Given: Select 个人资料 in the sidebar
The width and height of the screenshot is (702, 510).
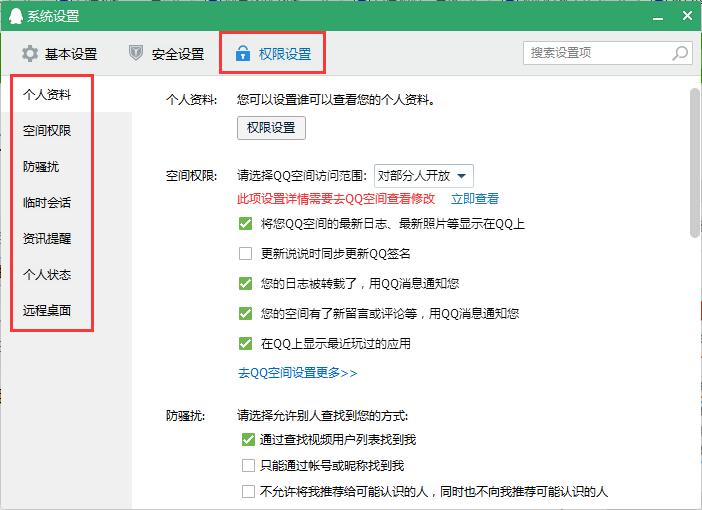Looking at the screenshot, I should pyautogui.click(x=47, y=94).
